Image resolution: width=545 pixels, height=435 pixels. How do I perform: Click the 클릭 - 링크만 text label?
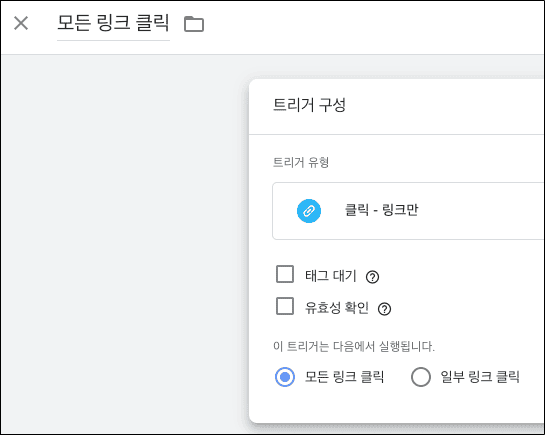click(x=381, y=210)
